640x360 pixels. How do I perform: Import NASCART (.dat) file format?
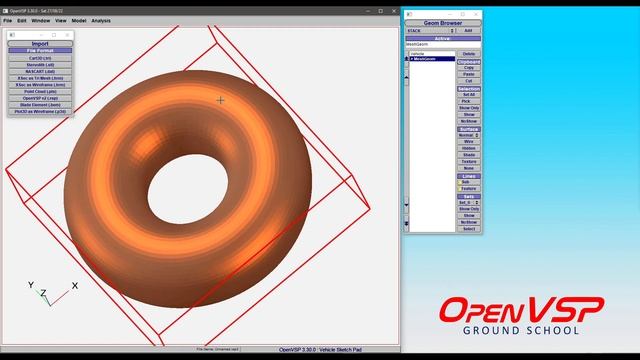40,71
